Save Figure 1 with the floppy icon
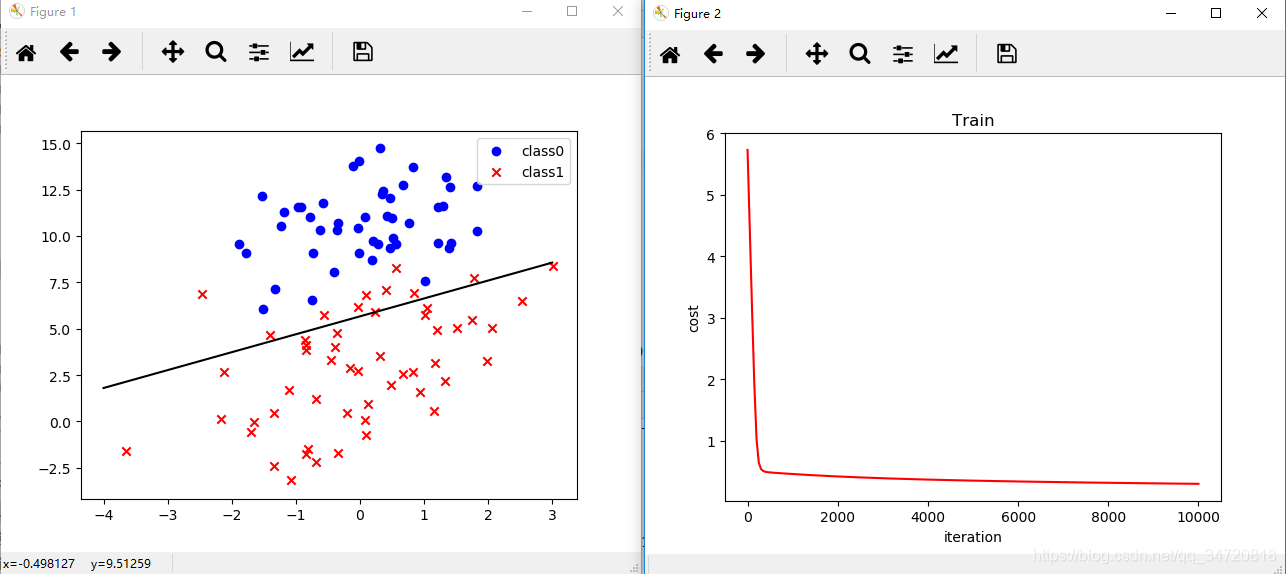This screenshot has height=574, width=1286. click(x=363, y=52)
